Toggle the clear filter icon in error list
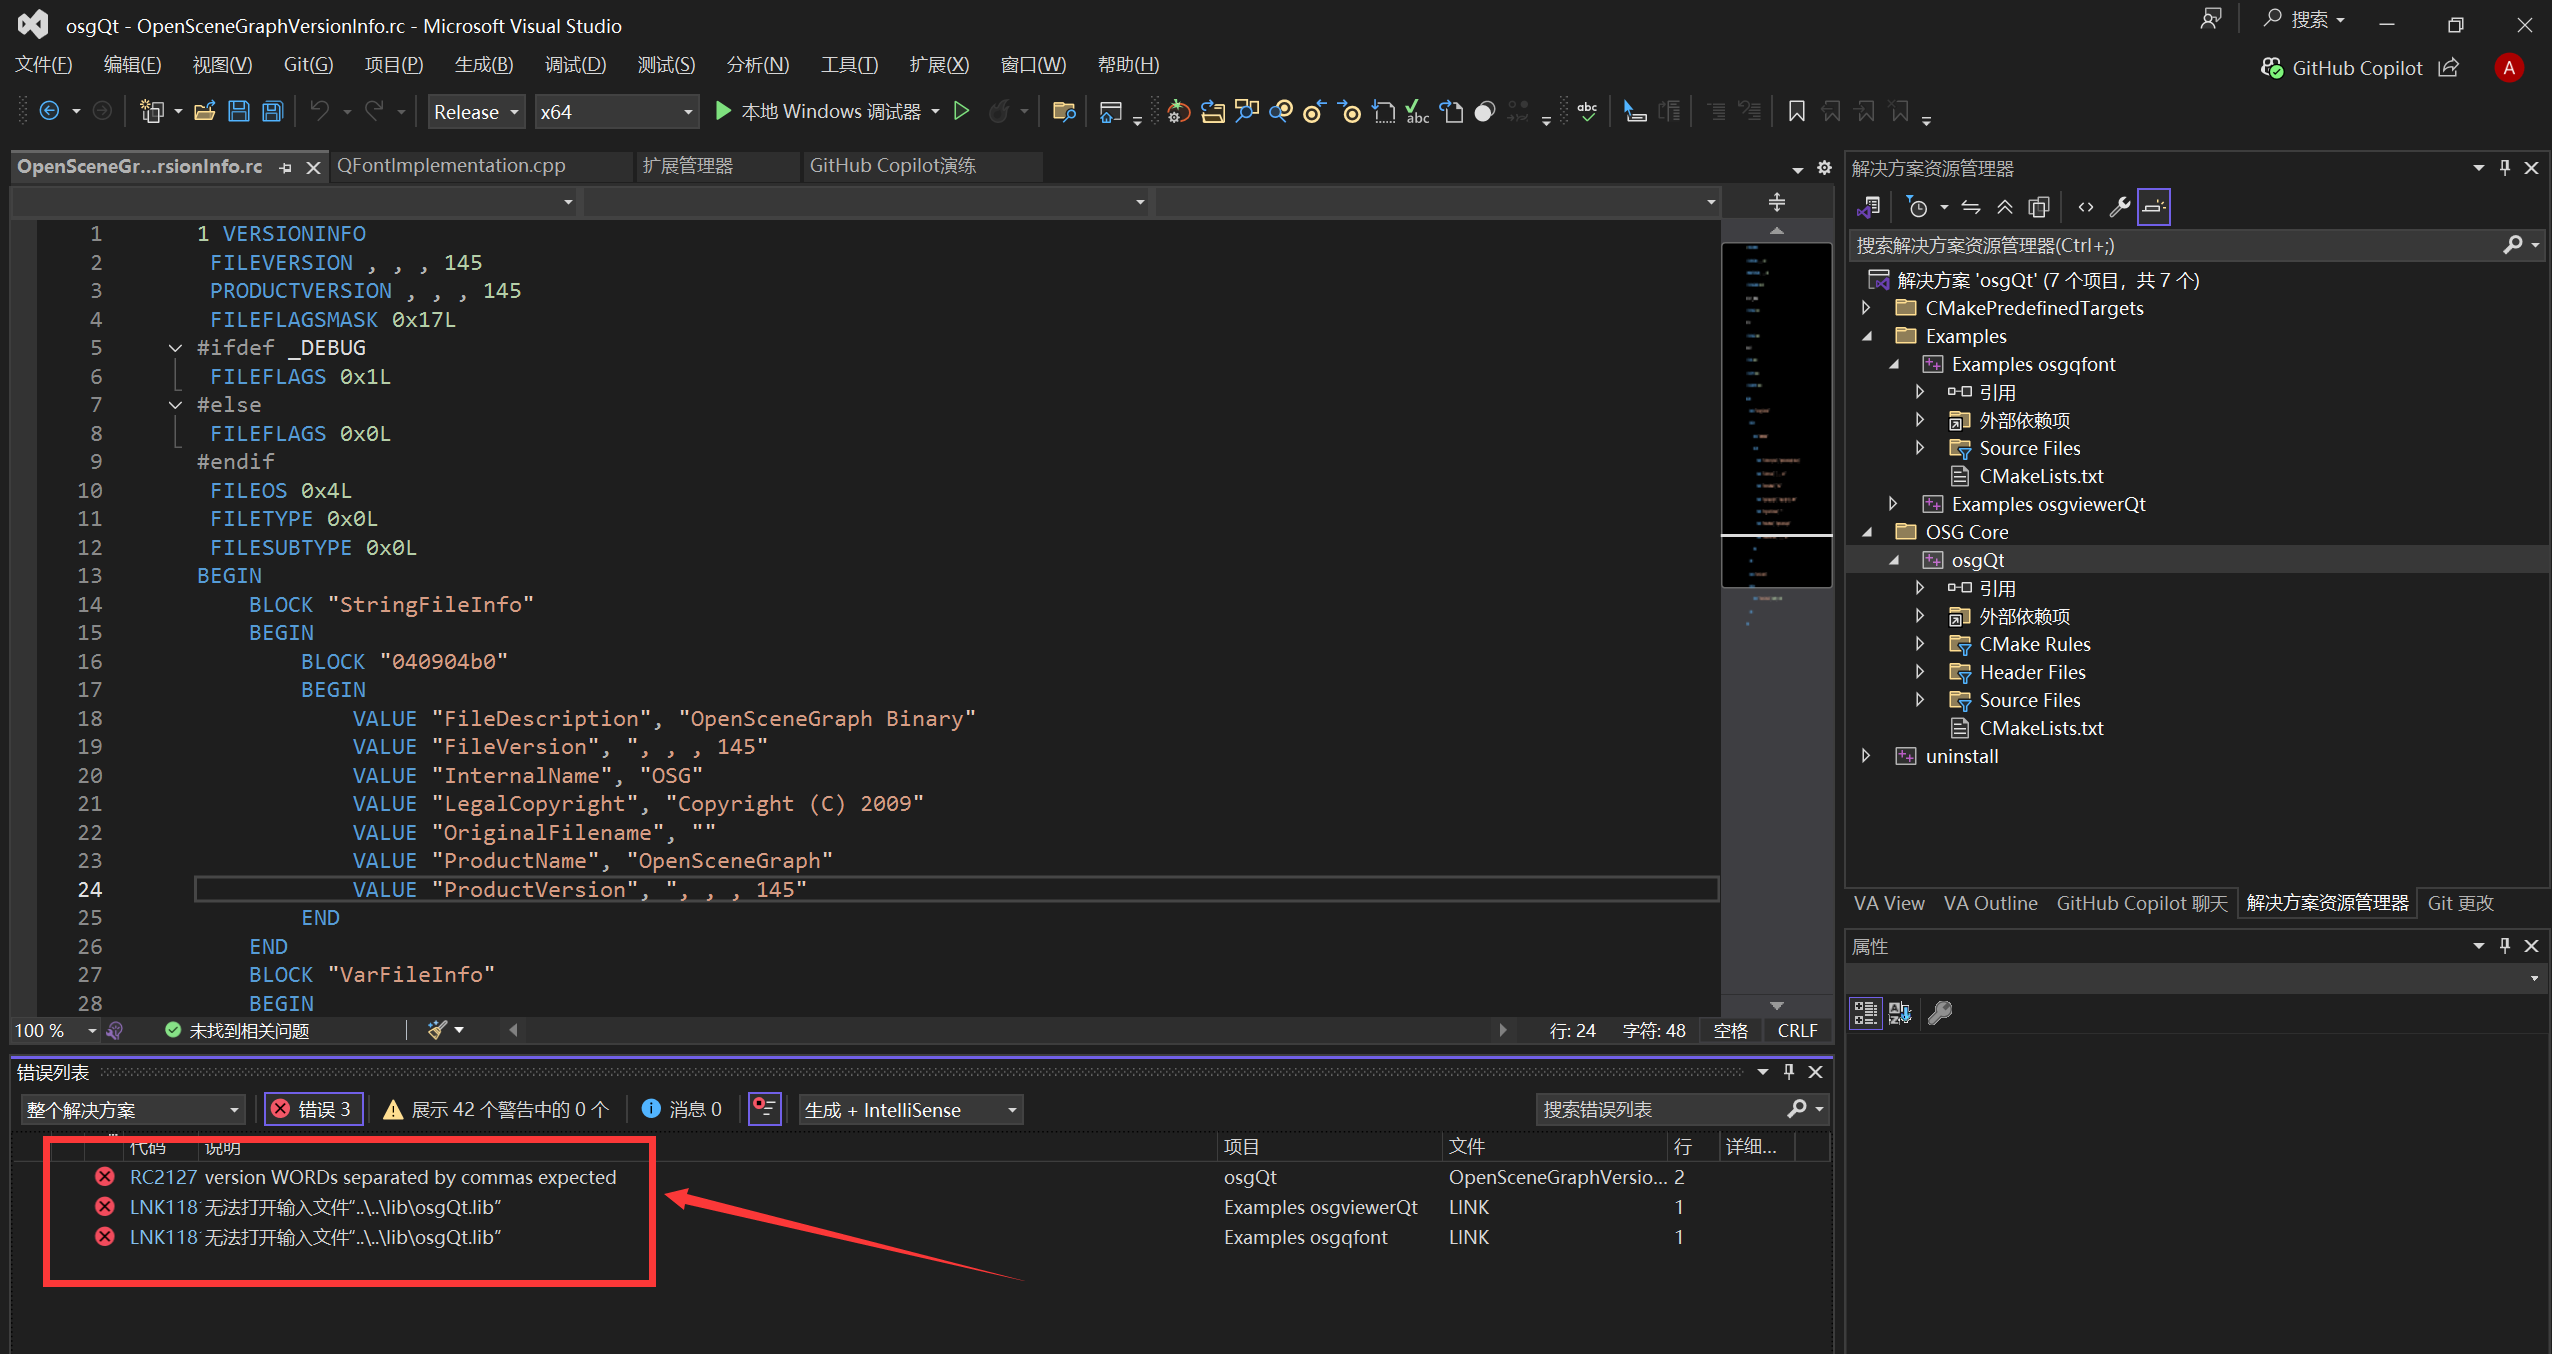The width and height of the screenshot is (2552, 1354). (x=764, y=1109)
